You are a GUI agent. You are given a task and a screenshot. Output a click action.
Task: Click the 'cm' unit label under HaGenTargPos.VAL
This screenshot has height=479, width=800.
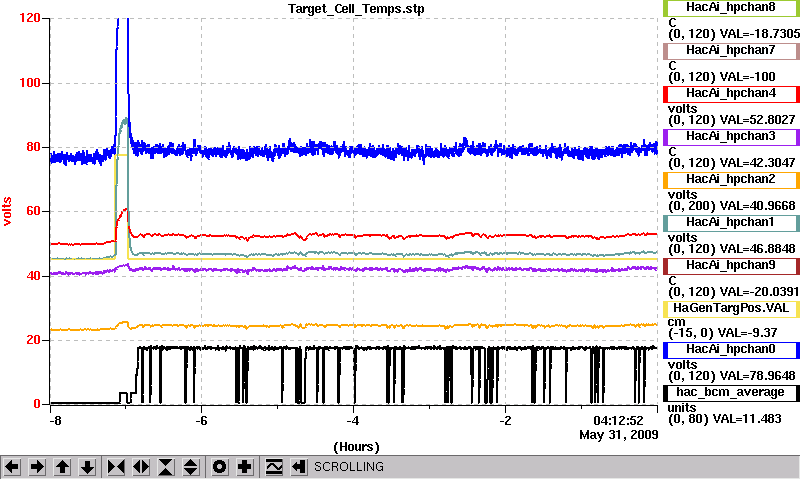click(676, 322)
